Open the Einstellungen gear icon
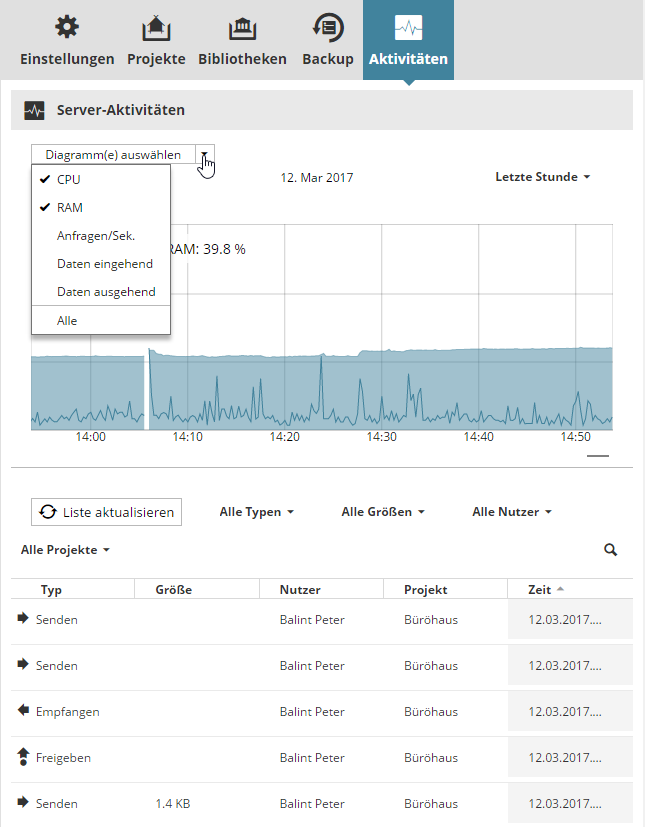The height and width of the screenshot is (827, 645). coord(67,27)
